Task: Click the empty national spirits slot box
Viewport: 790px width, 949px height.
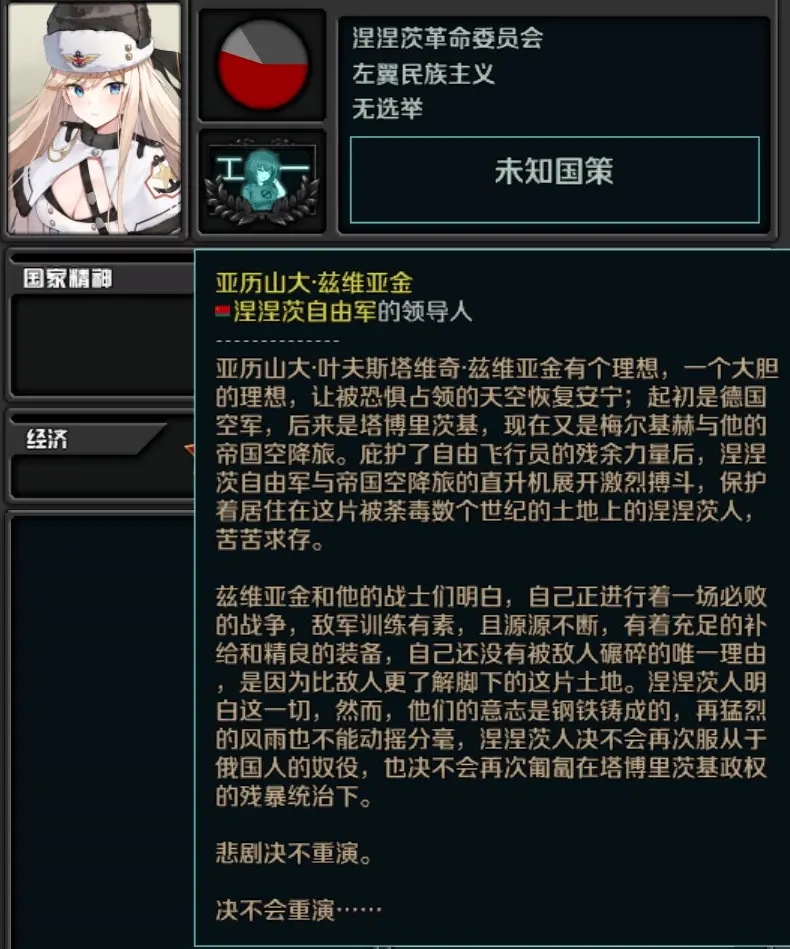Action: click(x=103, y=345)
